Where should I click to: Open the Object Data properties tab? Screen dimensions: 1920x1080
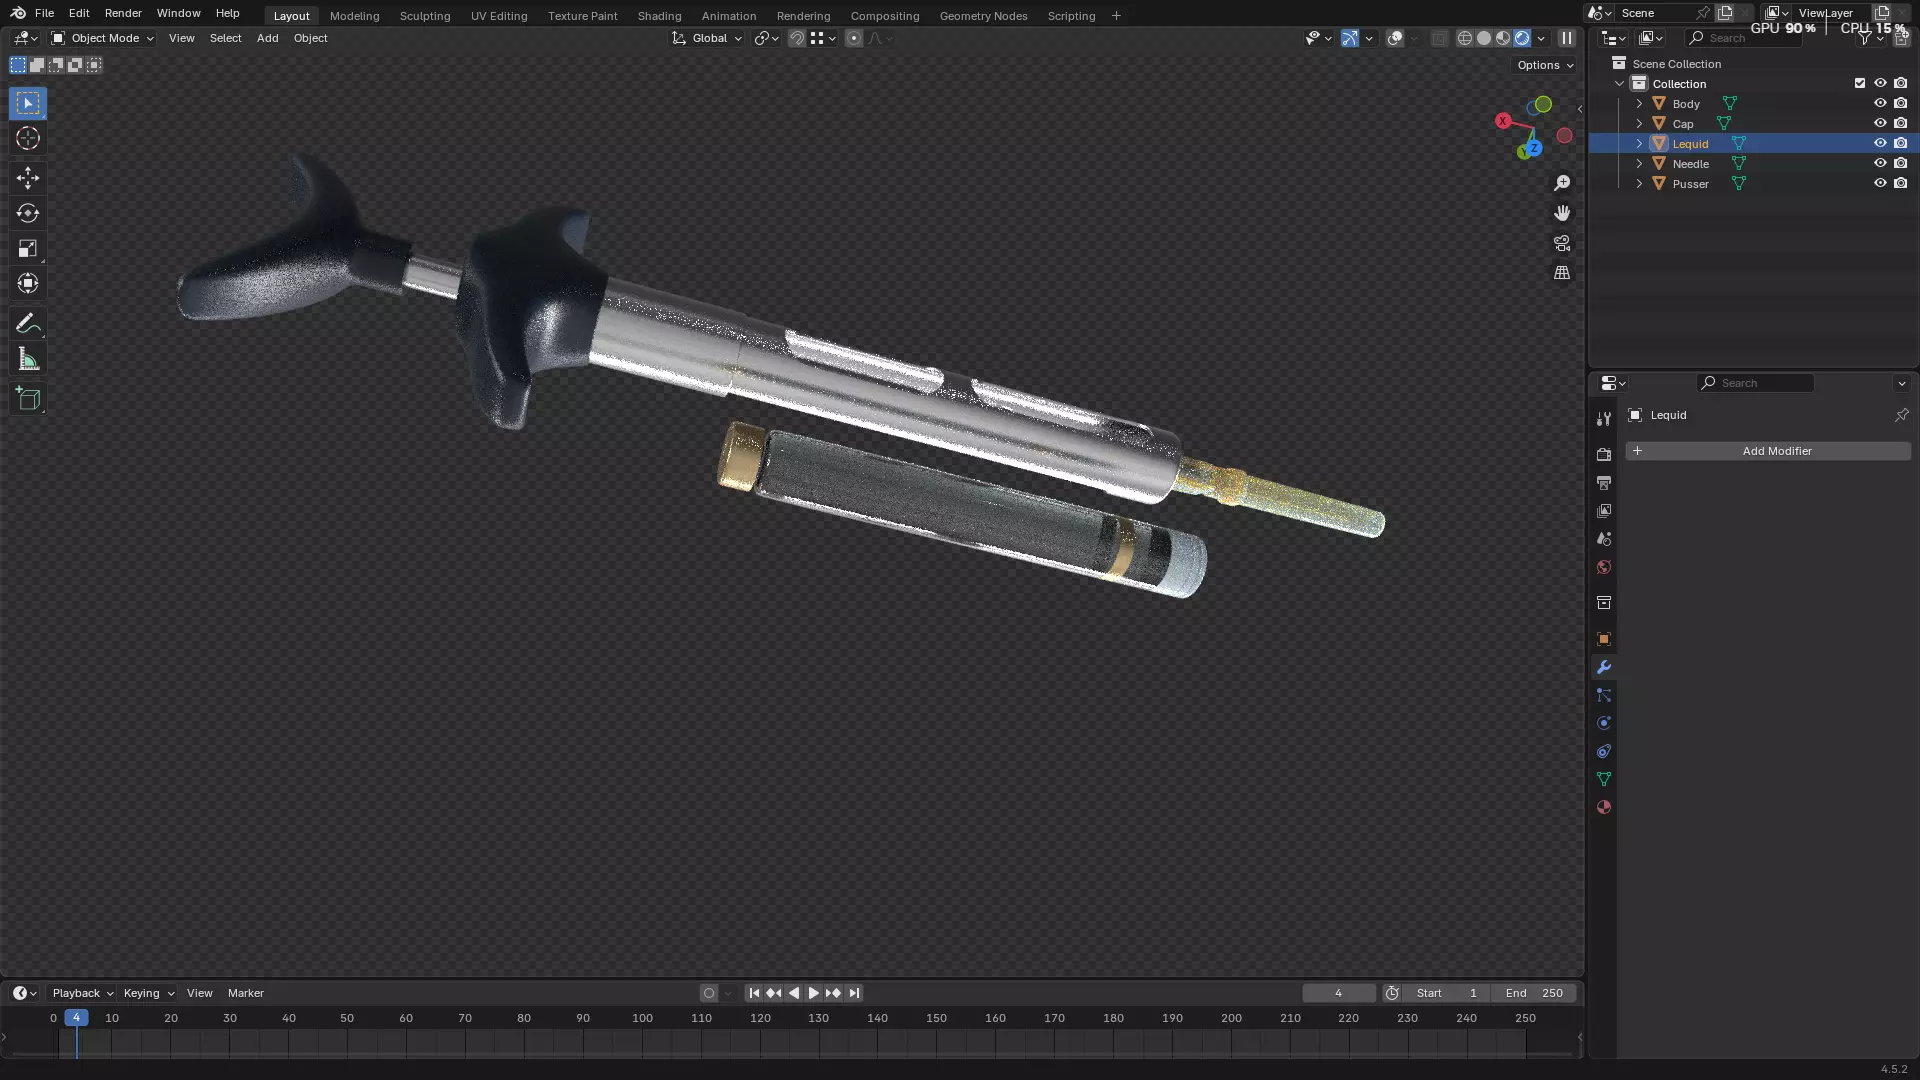pos(1604,779)
